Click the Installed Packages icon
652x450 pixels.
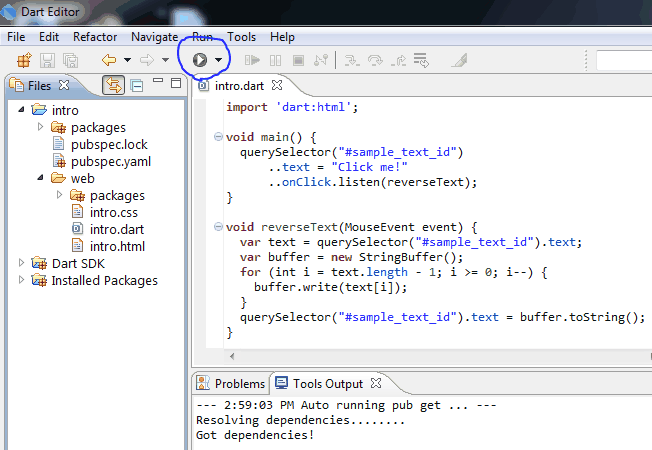39,280
